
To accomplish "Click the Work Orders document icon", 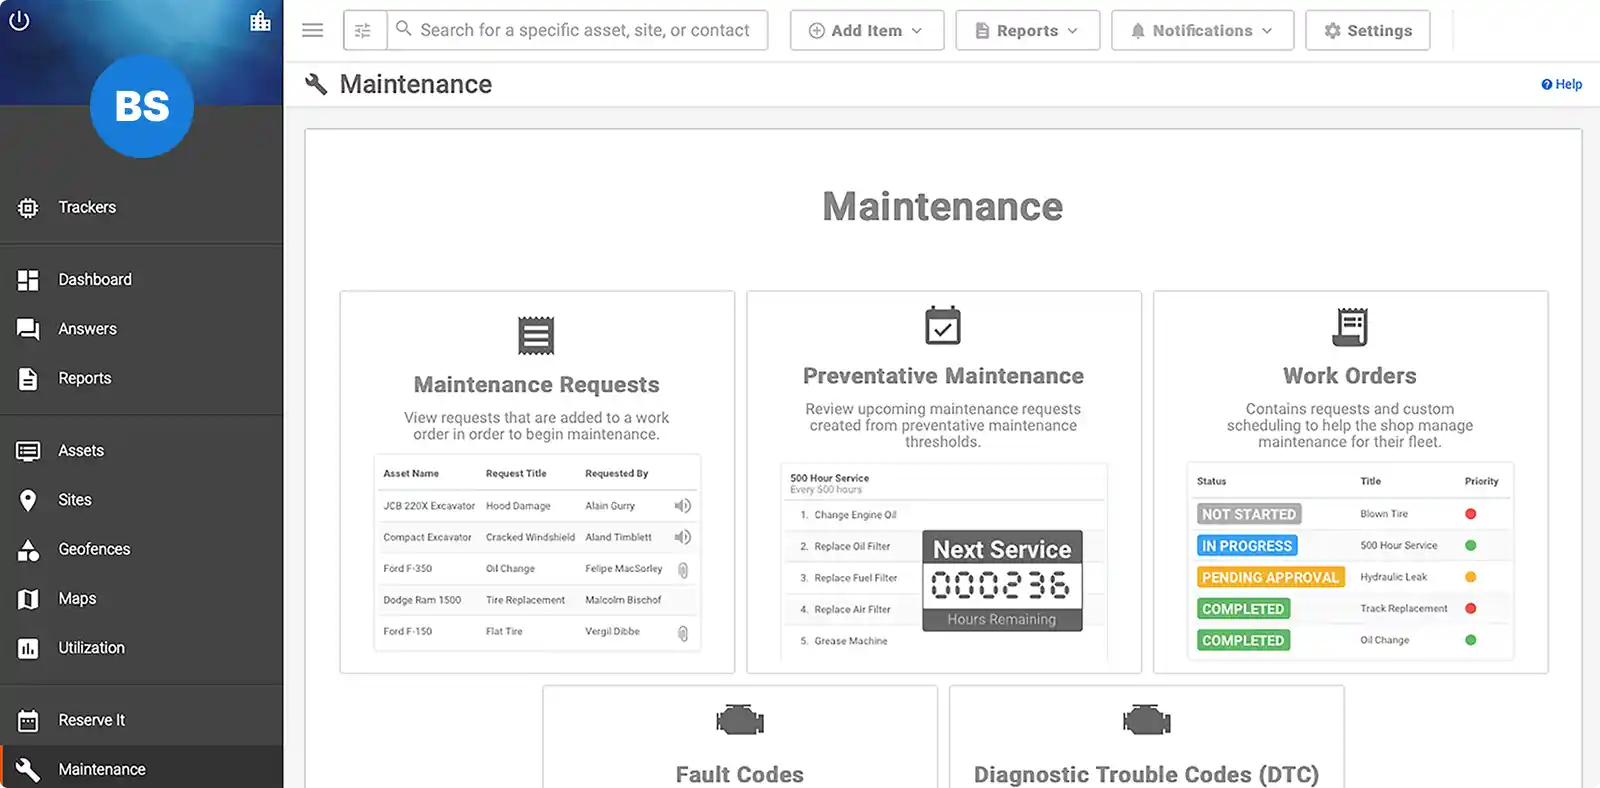I will (1350, 326).
